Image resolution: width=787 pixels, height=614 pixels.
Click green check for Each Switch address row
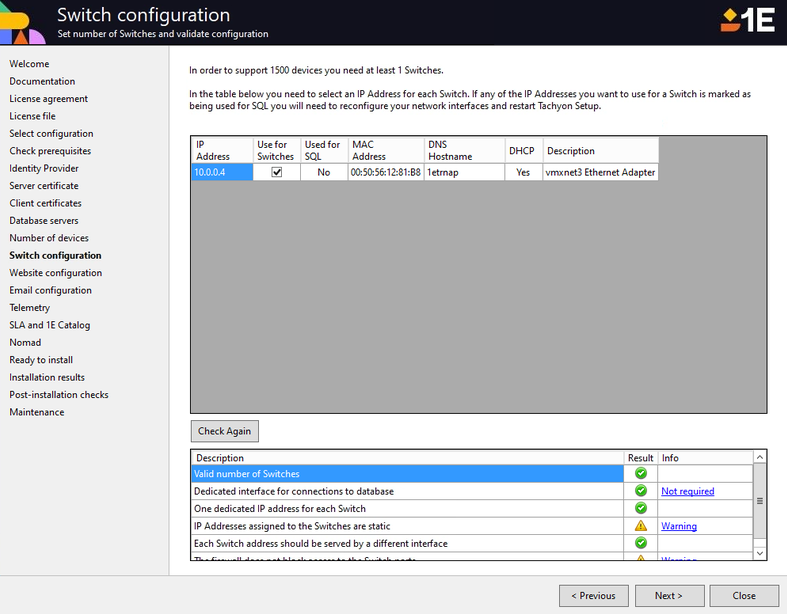click(x=641, y=544)
